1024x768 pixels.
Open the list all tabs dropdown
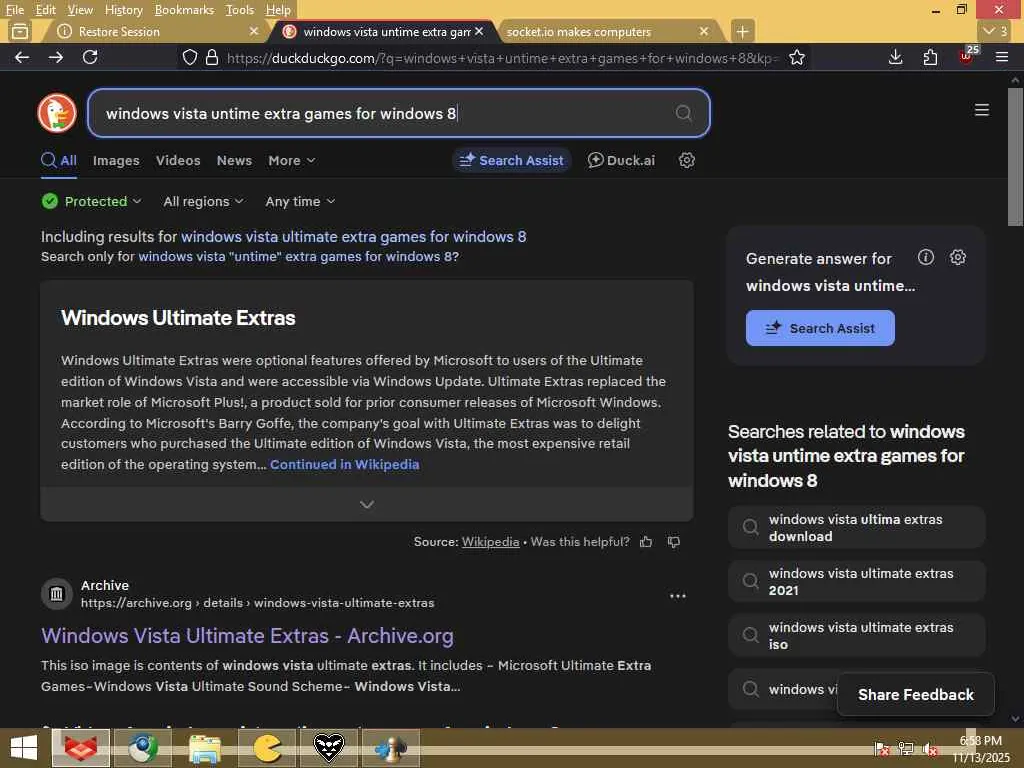click(x=995, y=31)
